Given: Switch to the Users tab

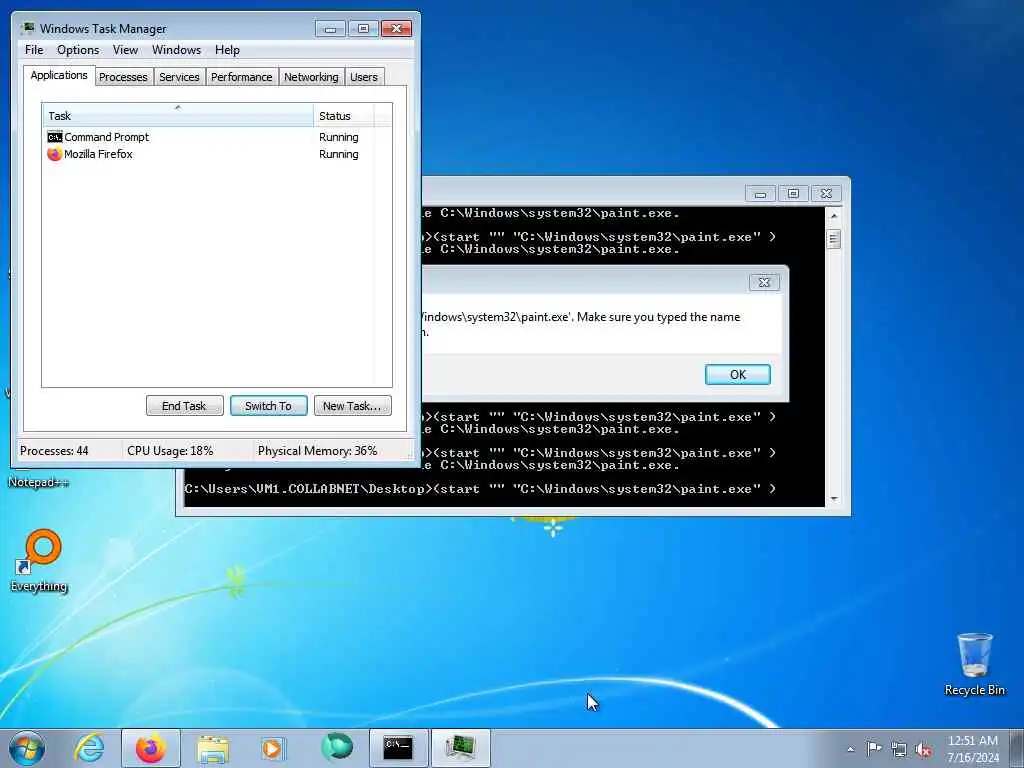Looking at the screenshot, I should tap(364, 77).
